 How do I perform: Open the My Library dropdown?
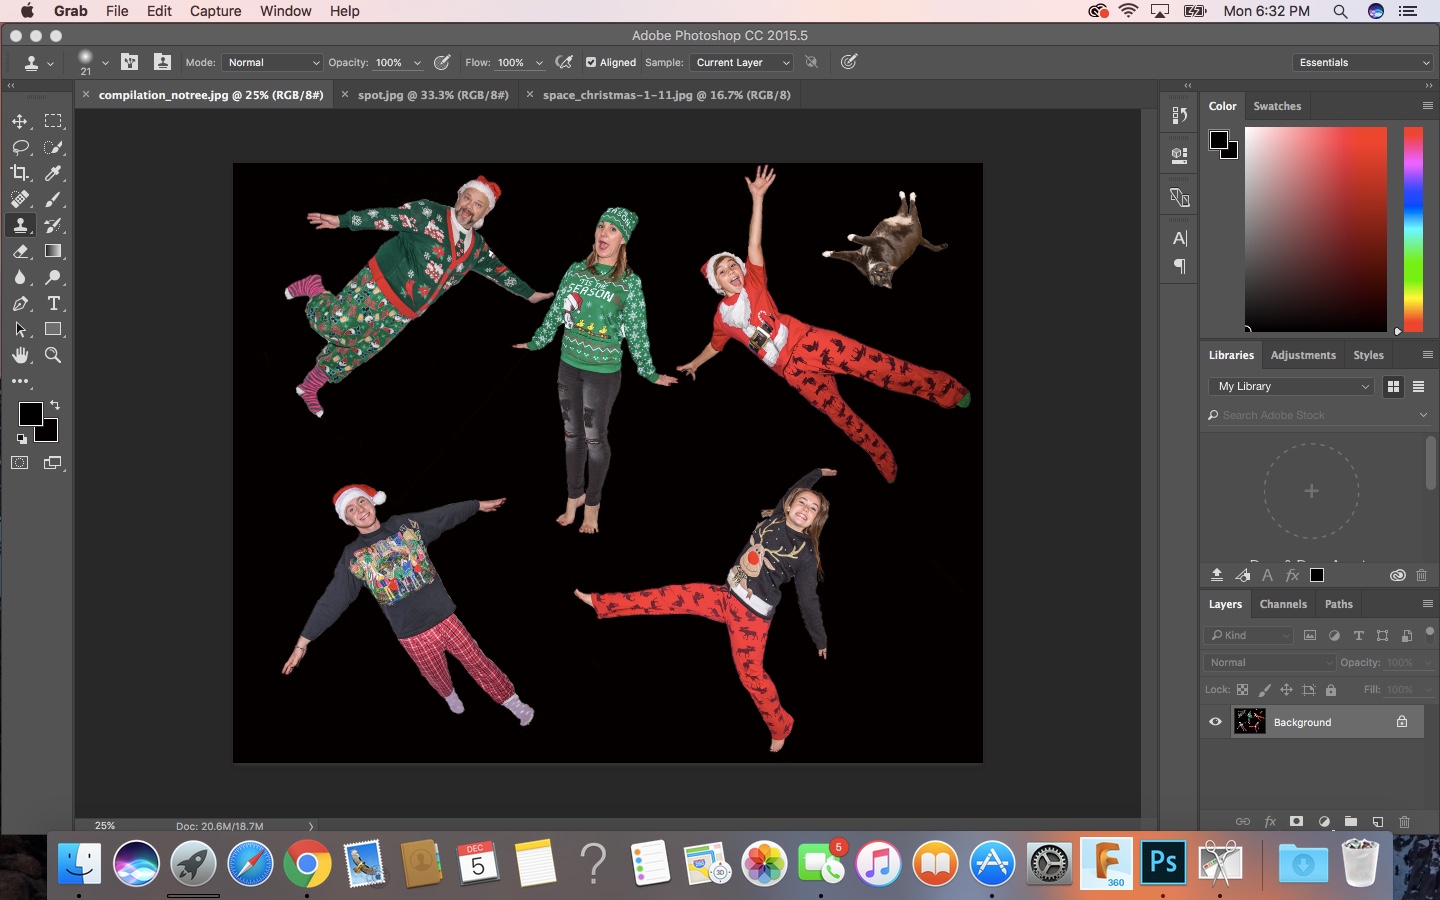coord(1292,386)
